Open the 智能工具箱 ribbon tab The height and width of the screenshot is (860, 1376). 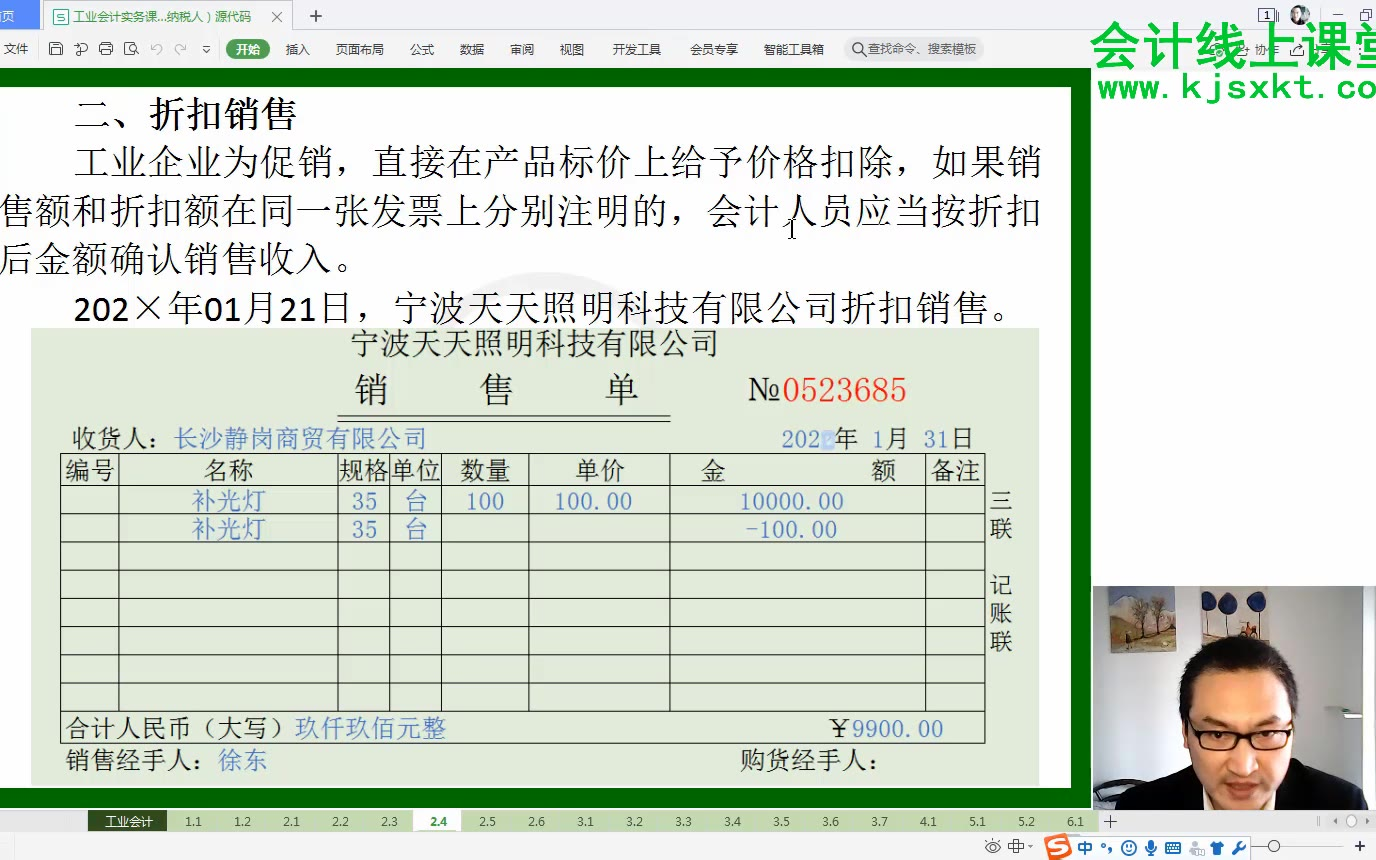click(x=794, y=49)
